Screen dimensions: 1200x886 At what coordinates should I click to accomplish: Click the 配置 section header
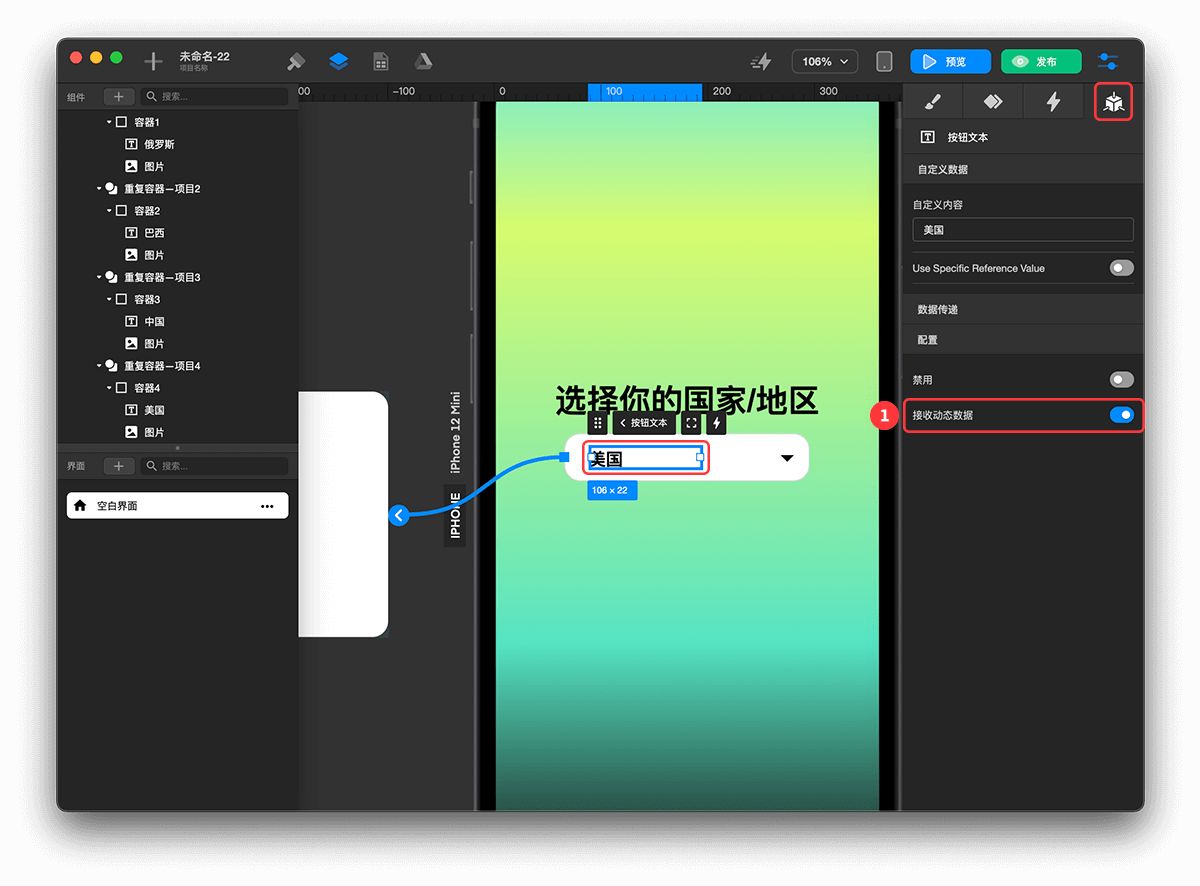1023,340
